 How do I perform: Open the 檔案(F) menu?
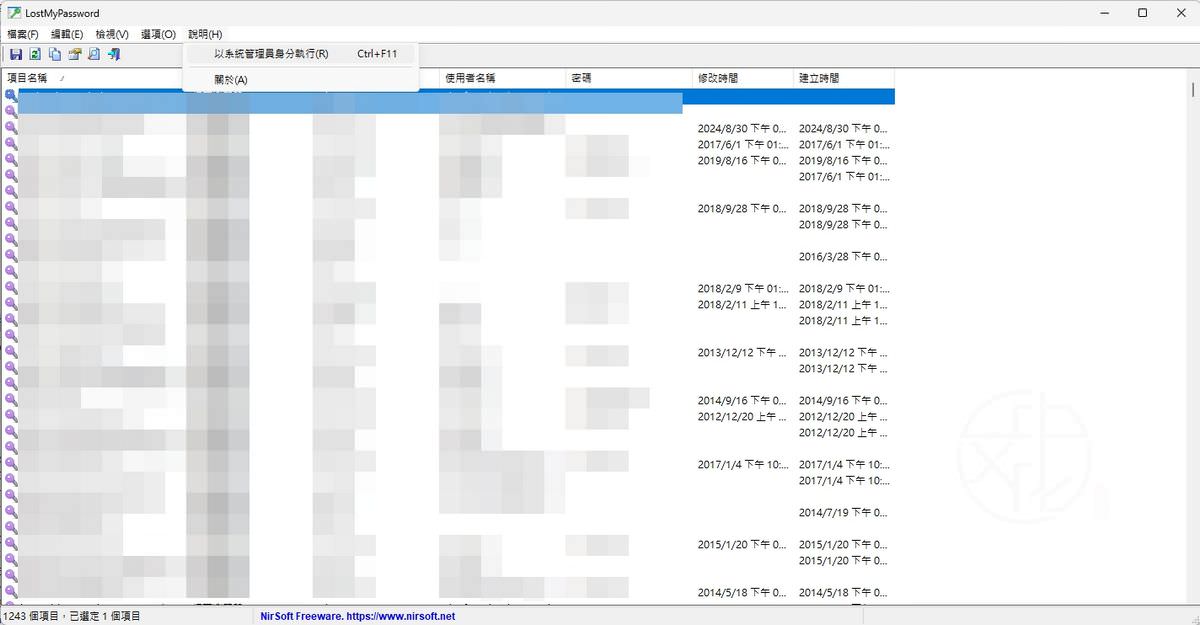[23, 35]
